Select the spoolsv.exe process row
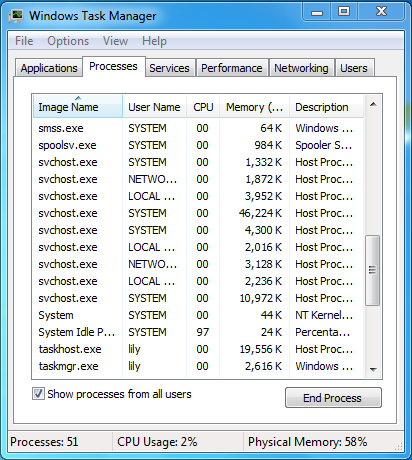The image size is (412, 460). click(x=198, y=145)
